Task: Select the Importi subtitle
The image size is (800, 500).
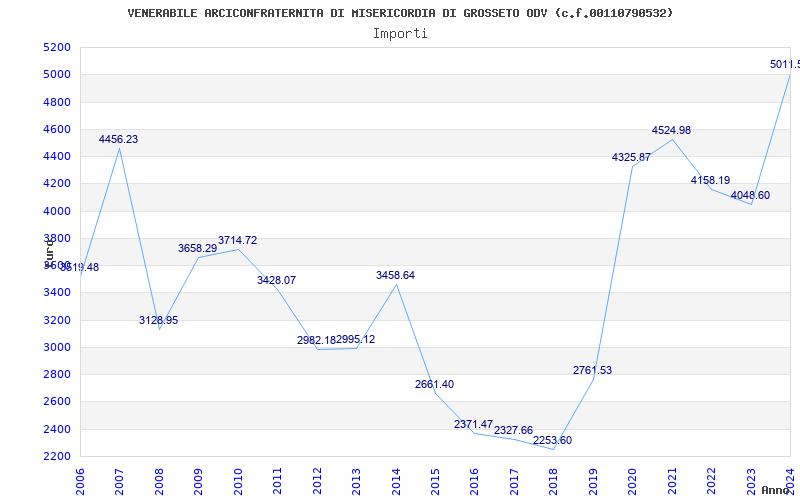Action: (x=400, y=34)
